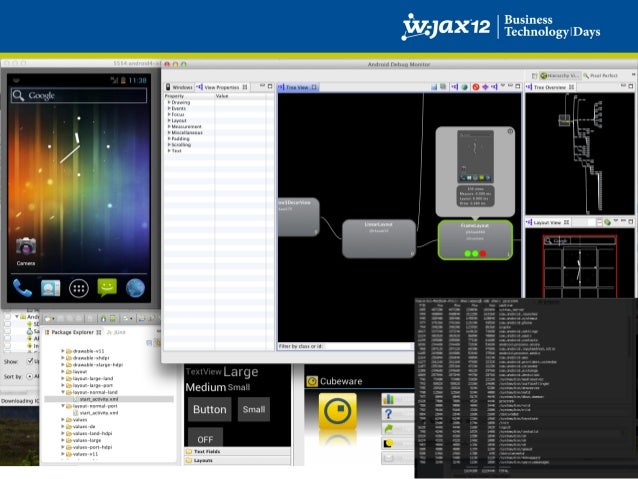Expand the values-de folder
Viewport: 638px width, 479px height.
tap(63, 427)
